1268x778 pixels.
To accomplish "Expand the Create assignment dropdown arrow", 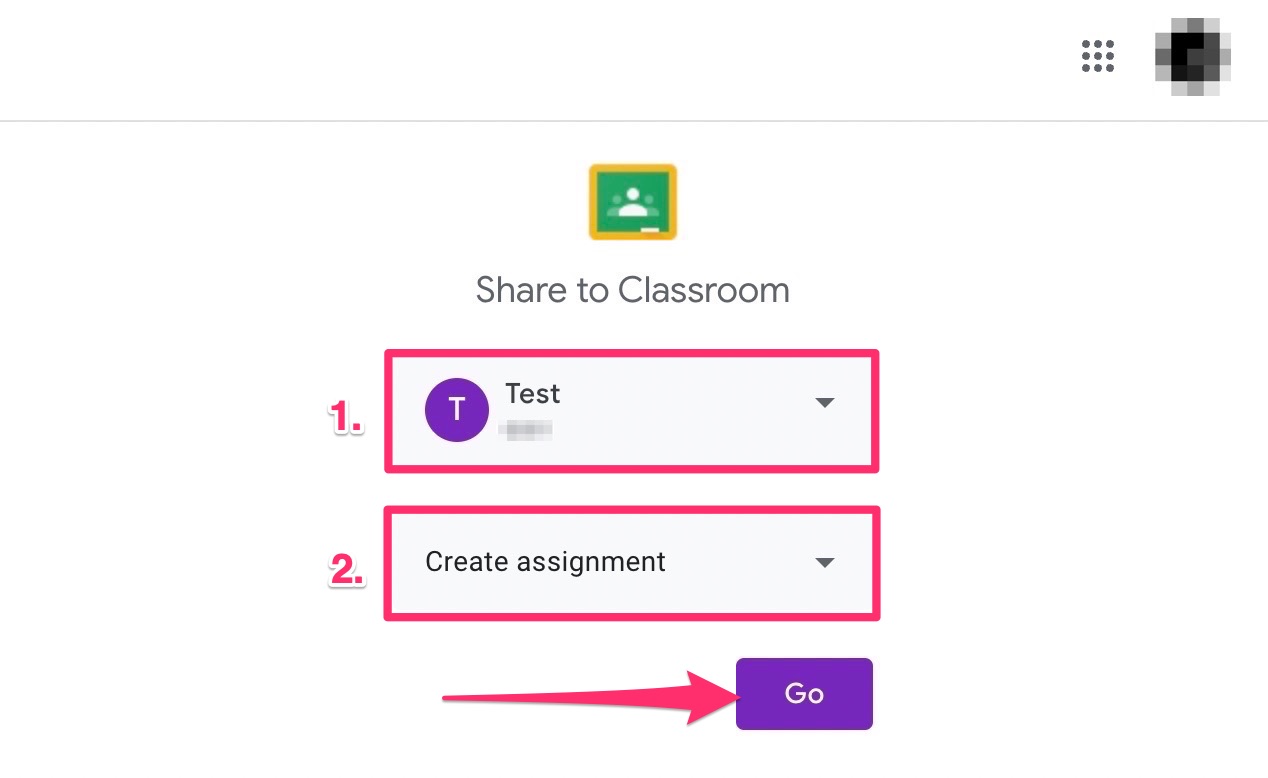I will [x=824, y=563].
